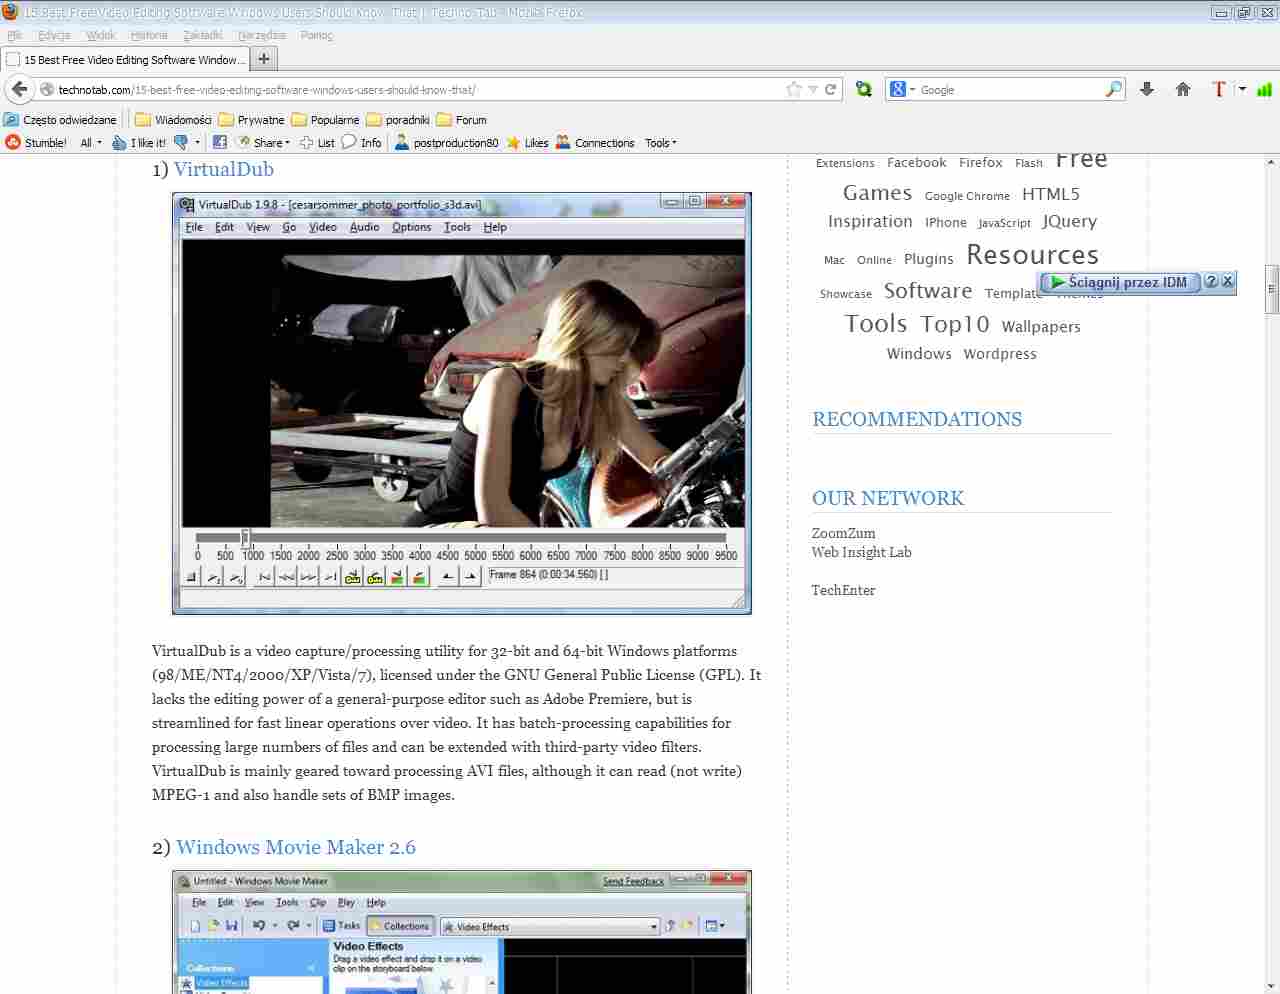This screenshot has width=1280, height=994.
Task: Go back with the browser Back arrow
Action: coord(19,89)
